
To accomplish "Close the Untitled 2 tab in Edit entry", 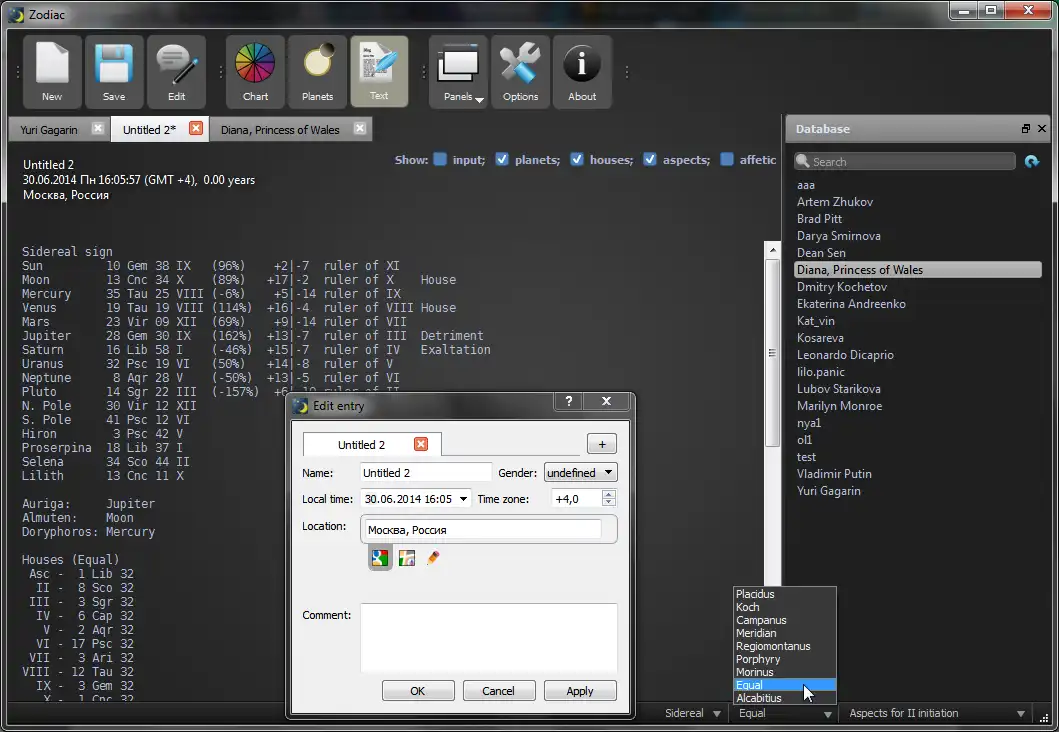I will click(x=421, y=444).
